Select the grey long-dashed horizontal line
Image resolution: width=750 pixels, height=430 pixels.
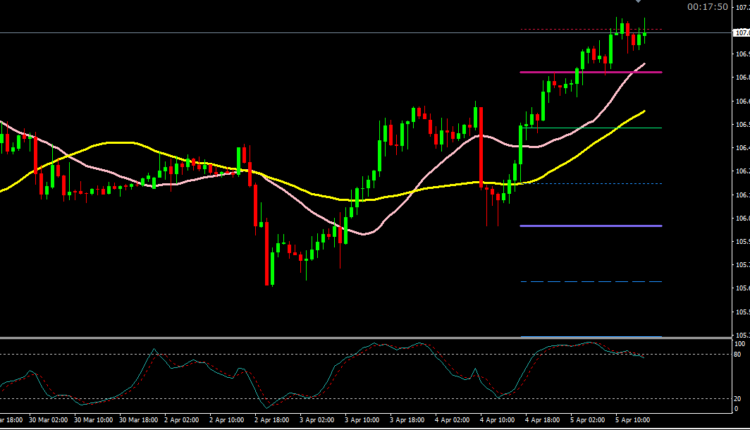591,282
